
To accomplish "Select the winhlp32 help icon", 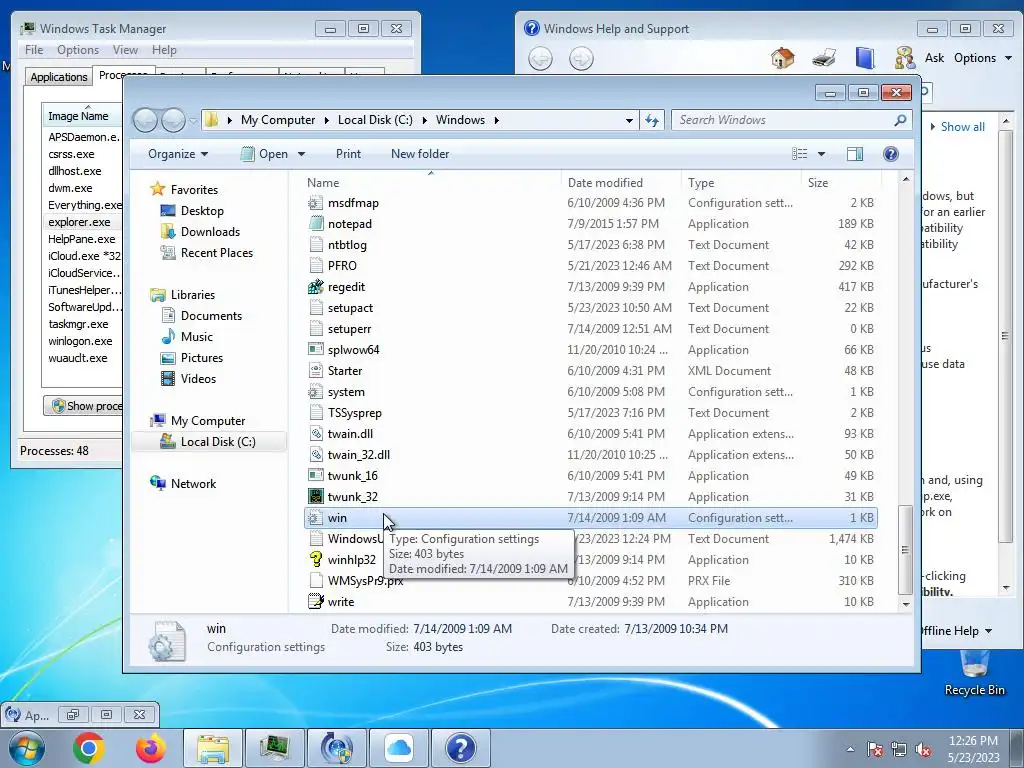I will coord(316,560).
